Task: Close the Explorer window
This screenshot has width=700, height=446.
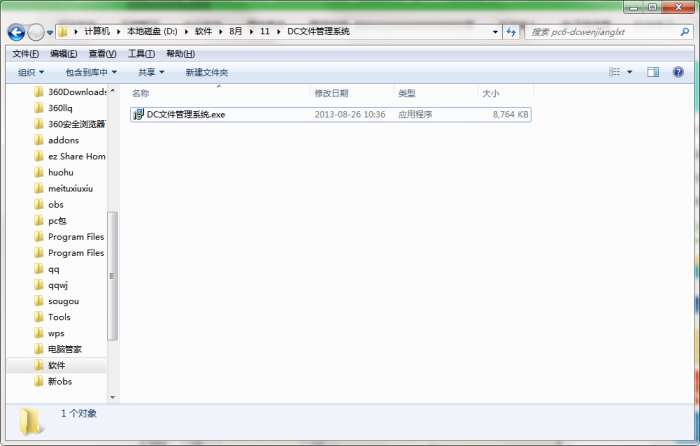Action: pyautogui.click(x=678, y=7)
